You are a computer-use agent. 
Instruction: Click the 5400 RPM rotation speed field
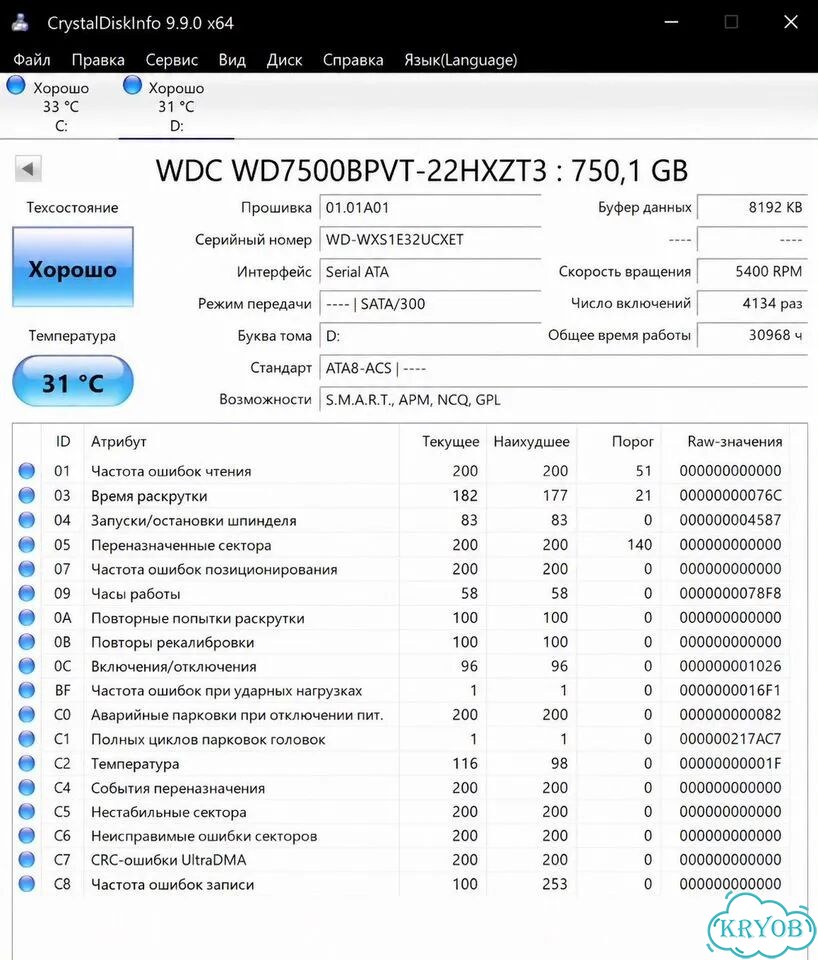coord(752,271)
